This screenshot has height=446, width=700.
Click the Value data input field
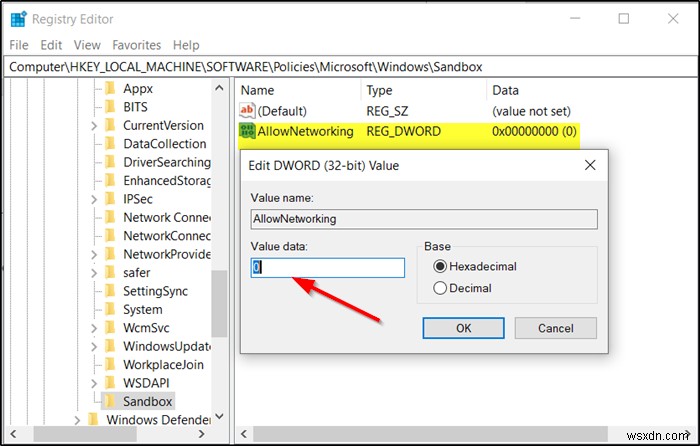point(328,267)
